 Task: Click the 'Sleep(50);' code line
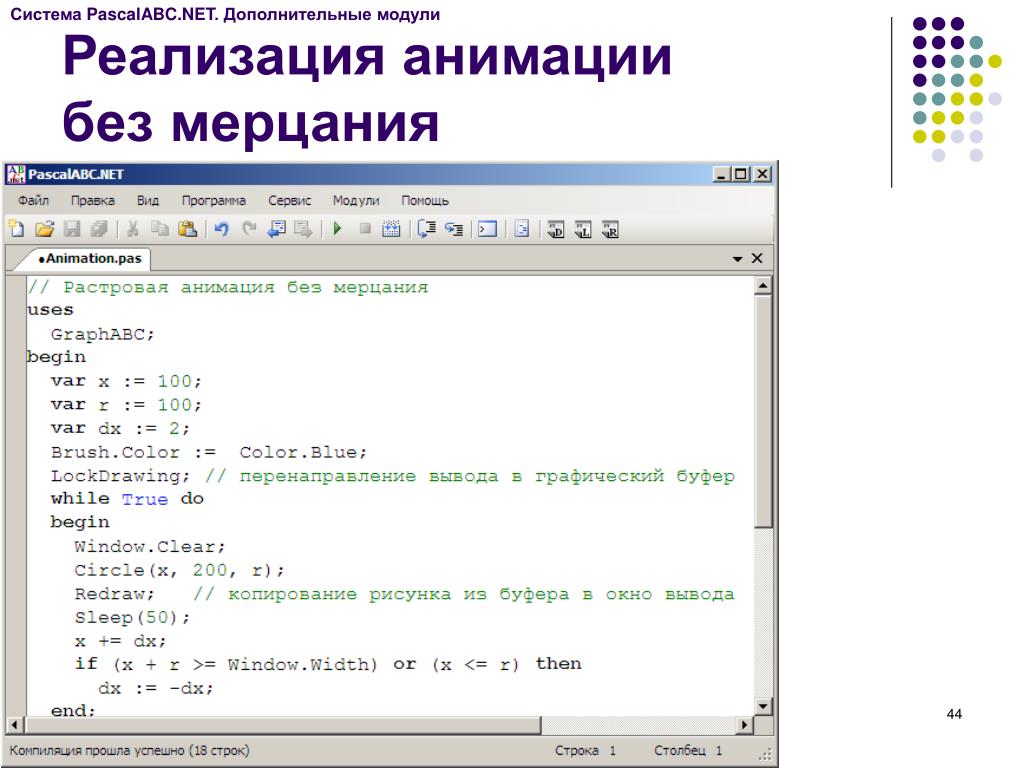132,618
